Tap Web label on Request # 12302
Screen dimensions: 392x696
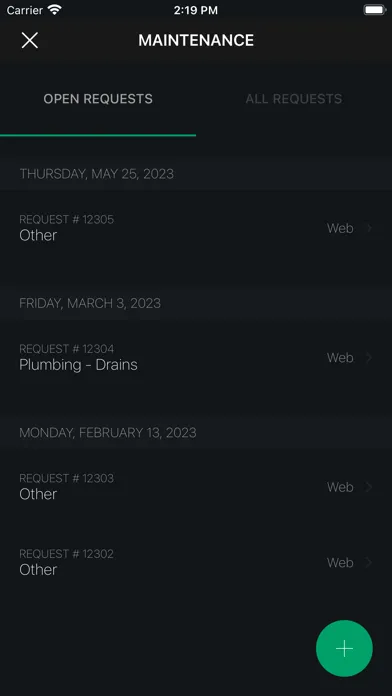coord(340,563)
